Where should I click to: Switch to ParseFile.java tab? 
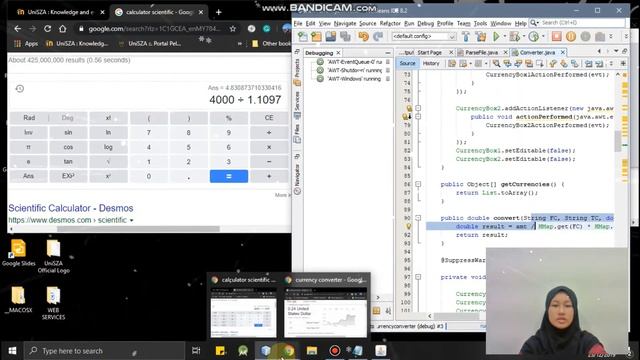point(481,53)
